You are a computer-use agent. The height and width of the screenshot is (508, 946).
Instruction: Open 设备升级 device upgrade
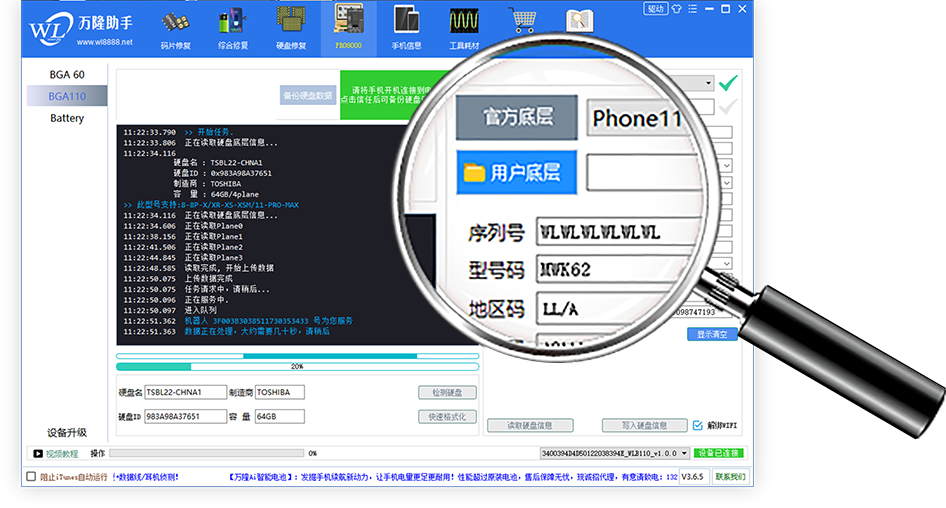(x=67, y=432)
